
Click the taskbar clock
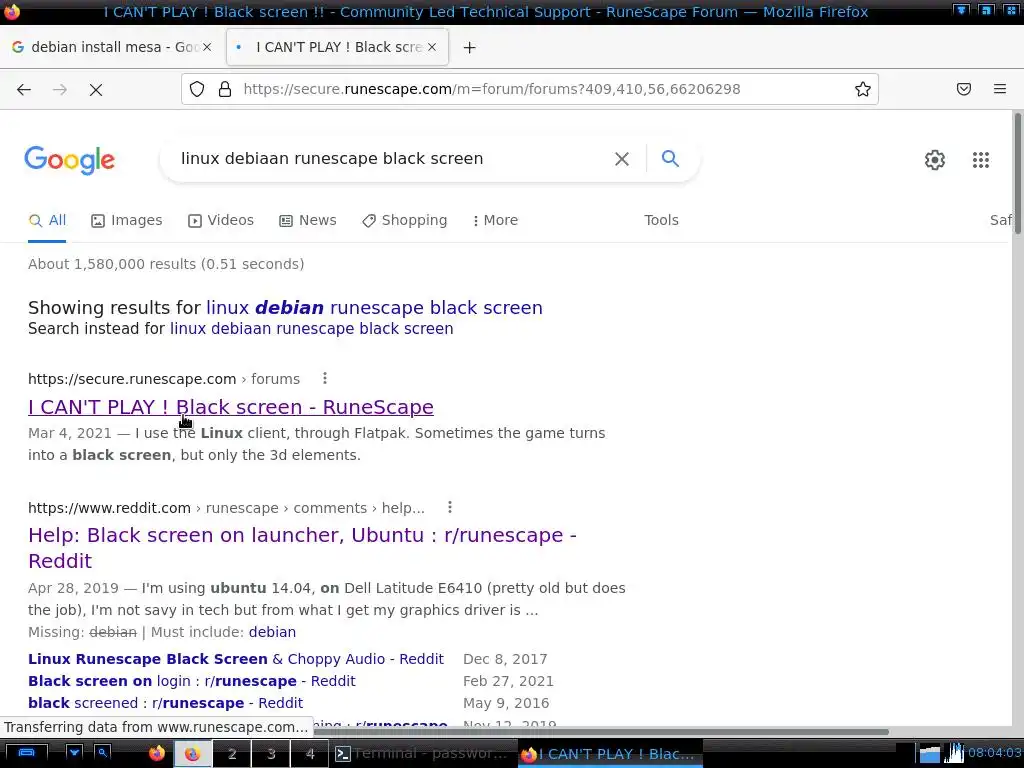click(994, 753)
